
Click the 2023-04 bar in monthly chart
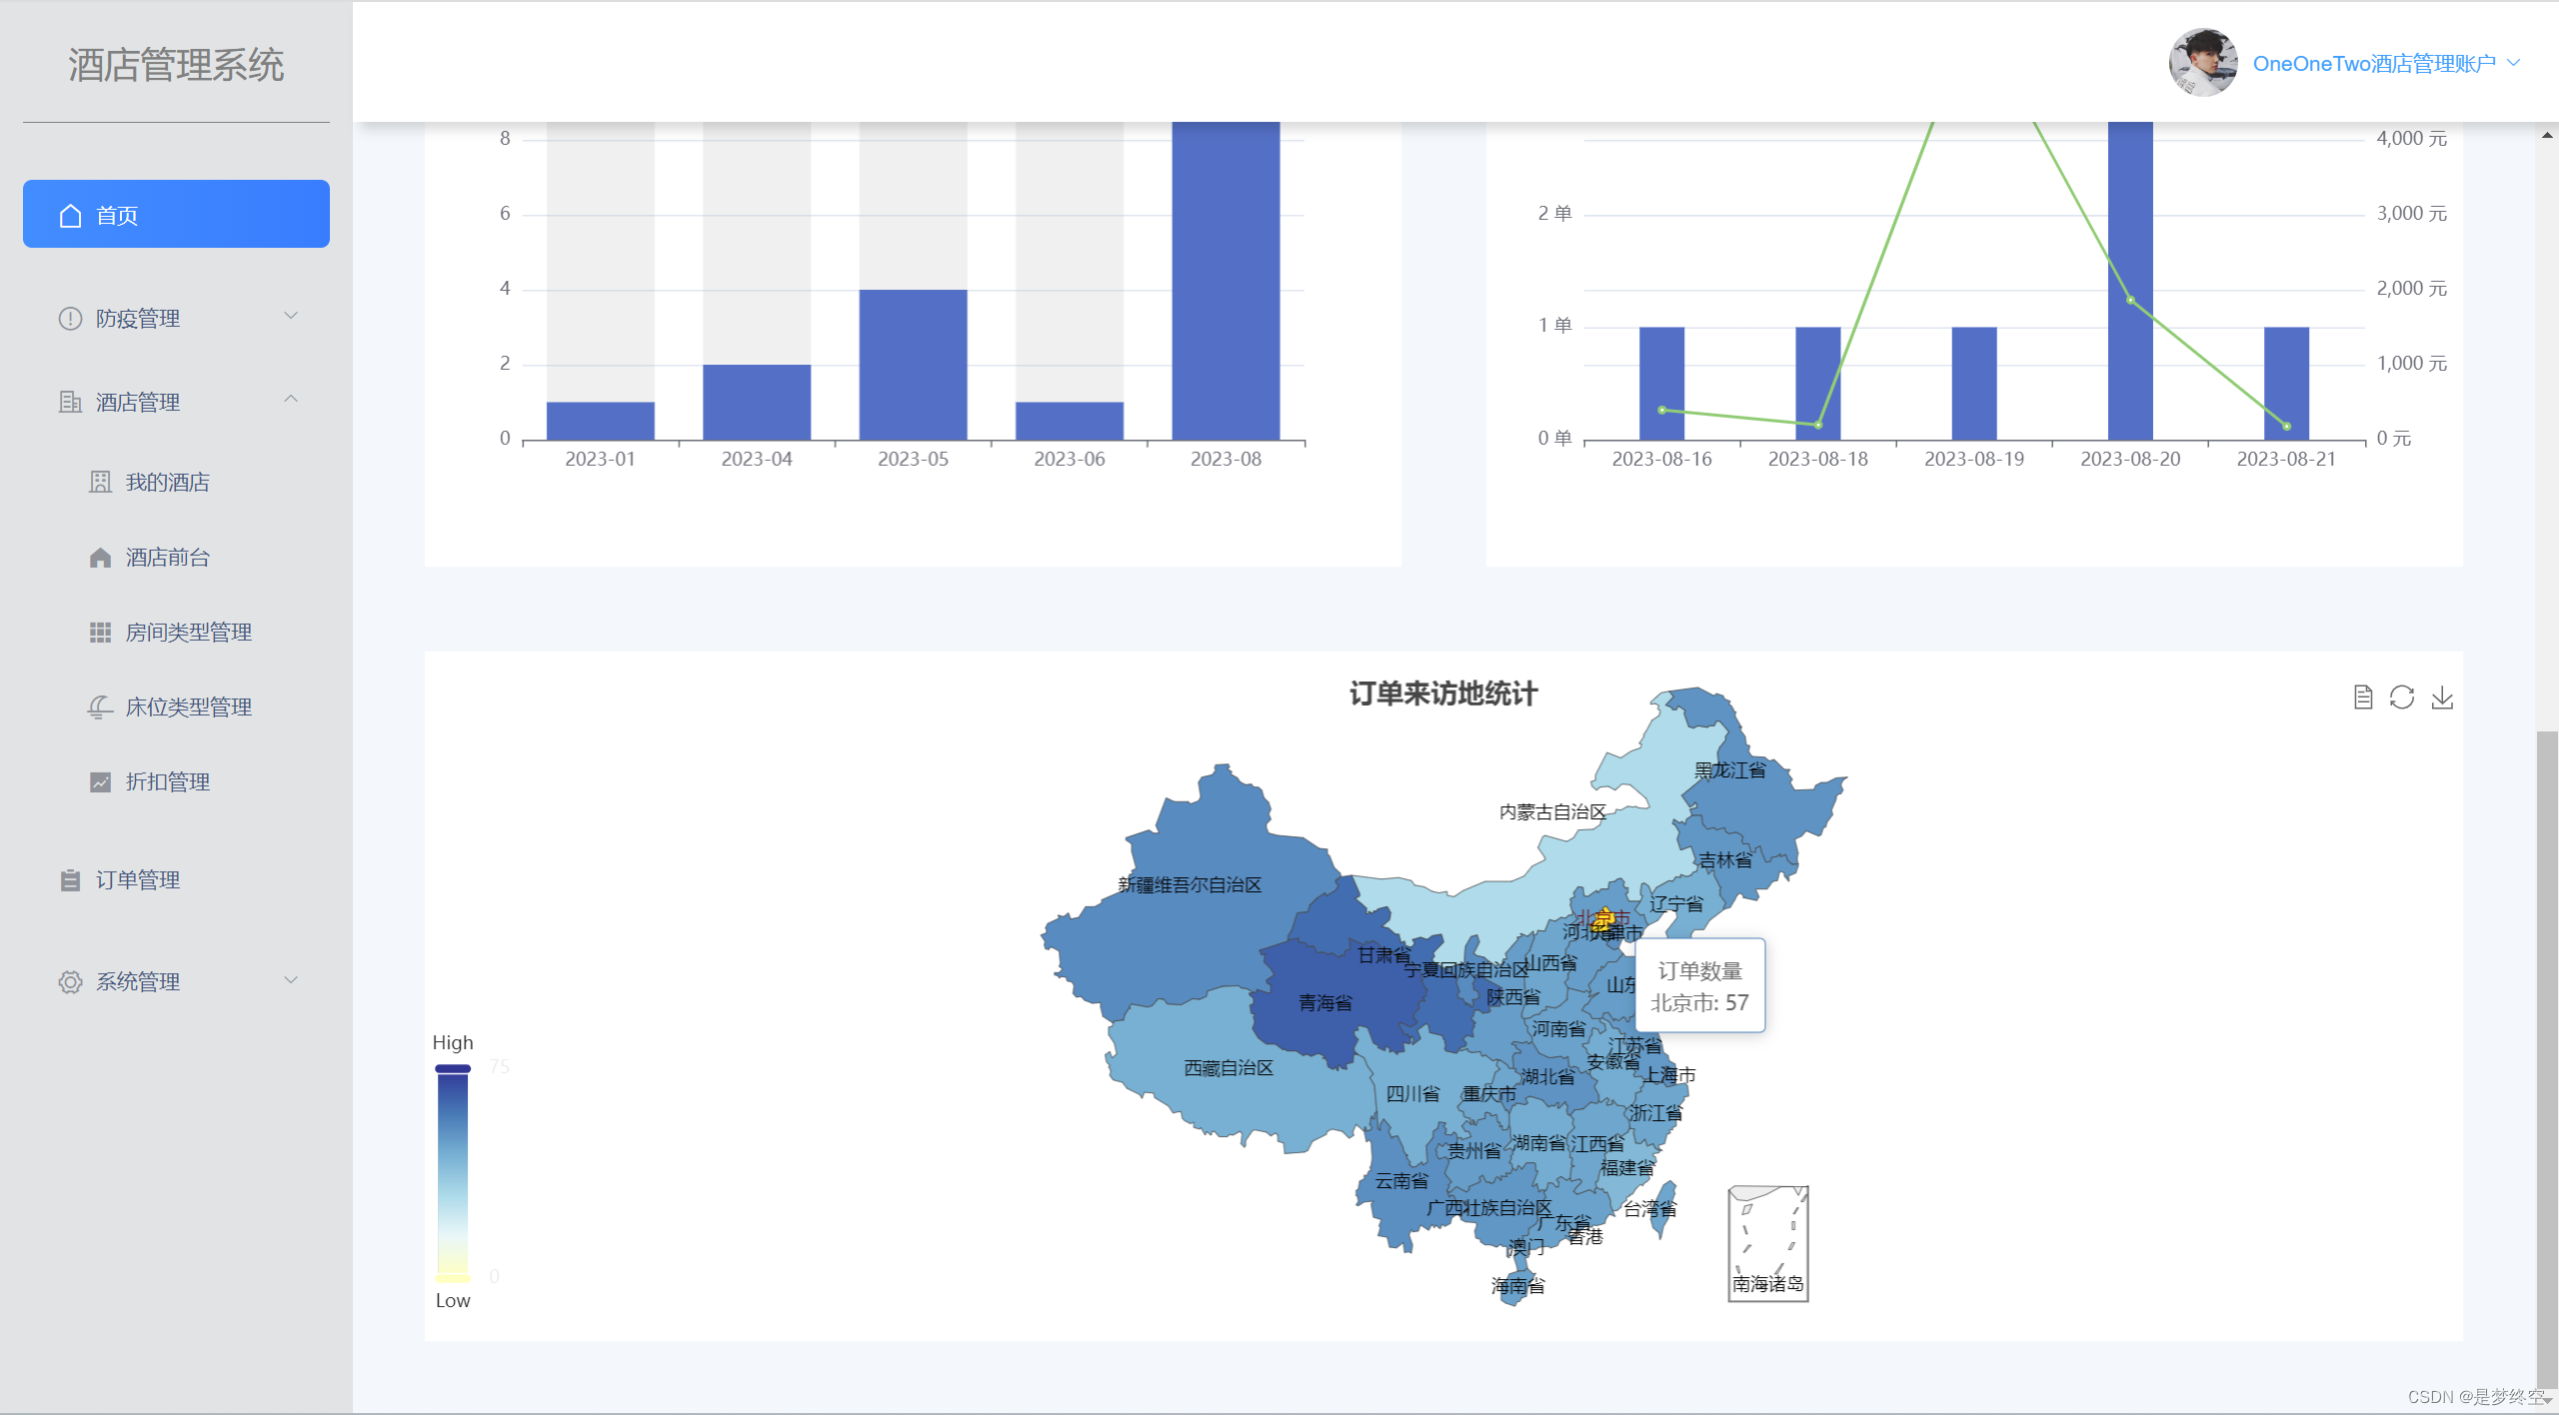point(757,402)
